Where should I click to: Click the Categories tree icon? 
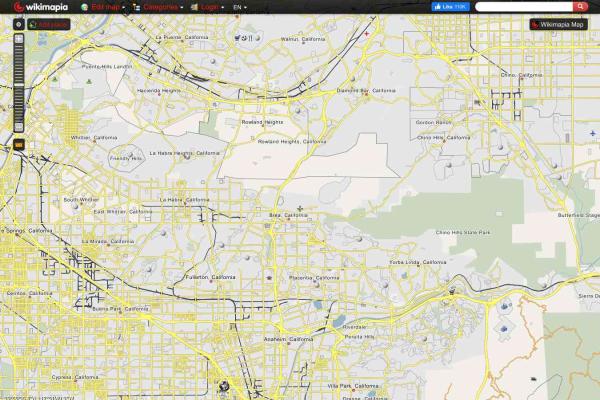[x=136, y=7]
